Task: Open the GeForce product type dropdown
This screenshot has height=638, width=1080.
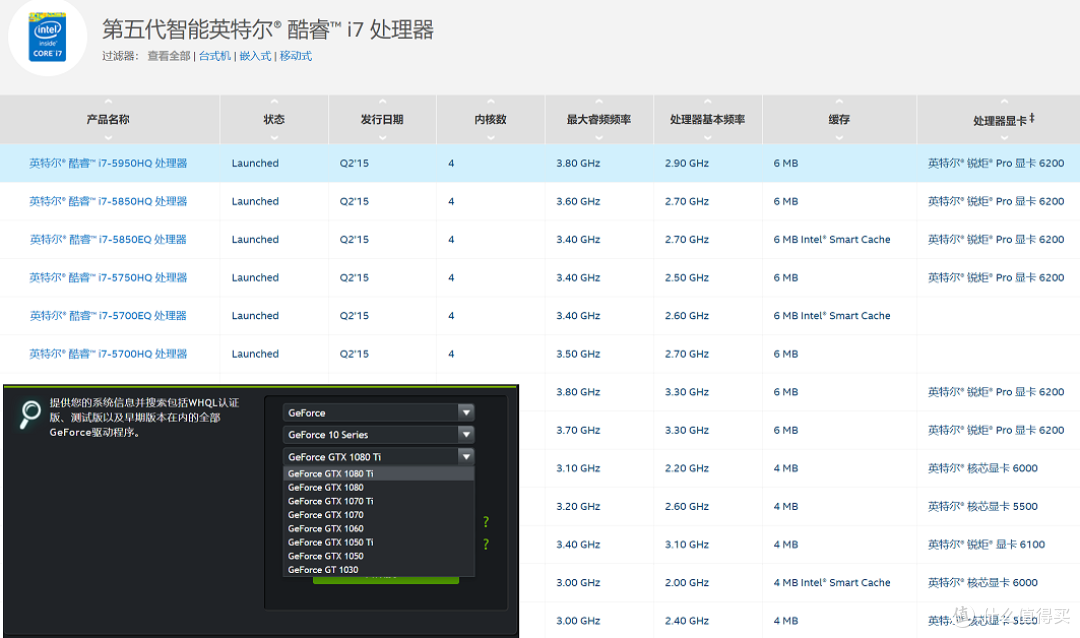Action: (x=378, y=413)
